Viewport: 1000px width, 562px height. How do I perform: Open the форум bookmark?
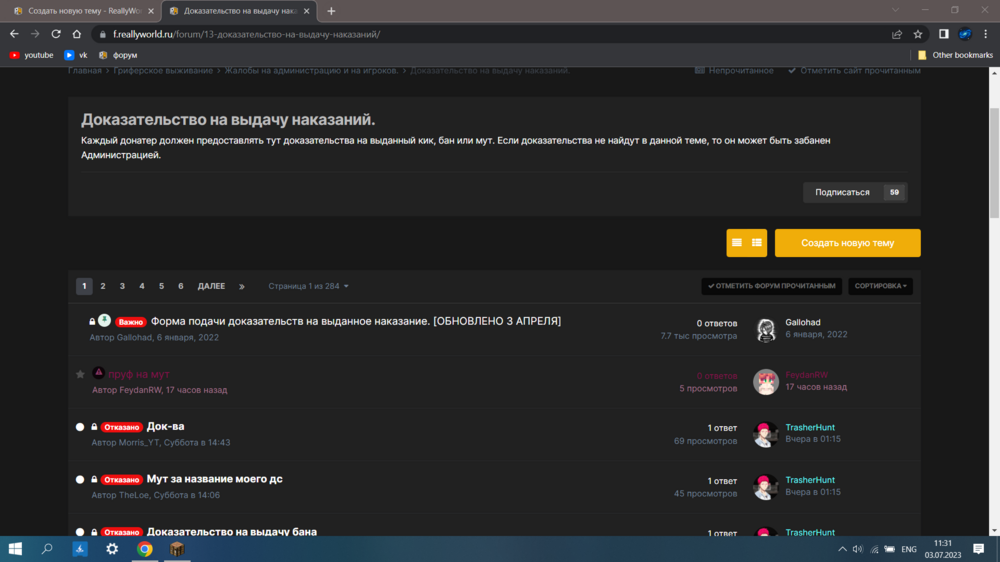[118, 55]
